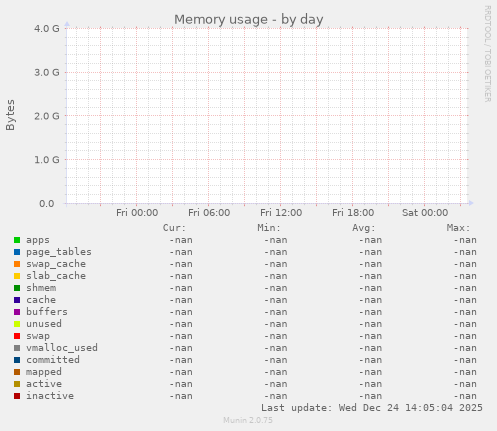
Task: Click the 'Fri 06:00' x-axis label
Action: pos(209,213)
